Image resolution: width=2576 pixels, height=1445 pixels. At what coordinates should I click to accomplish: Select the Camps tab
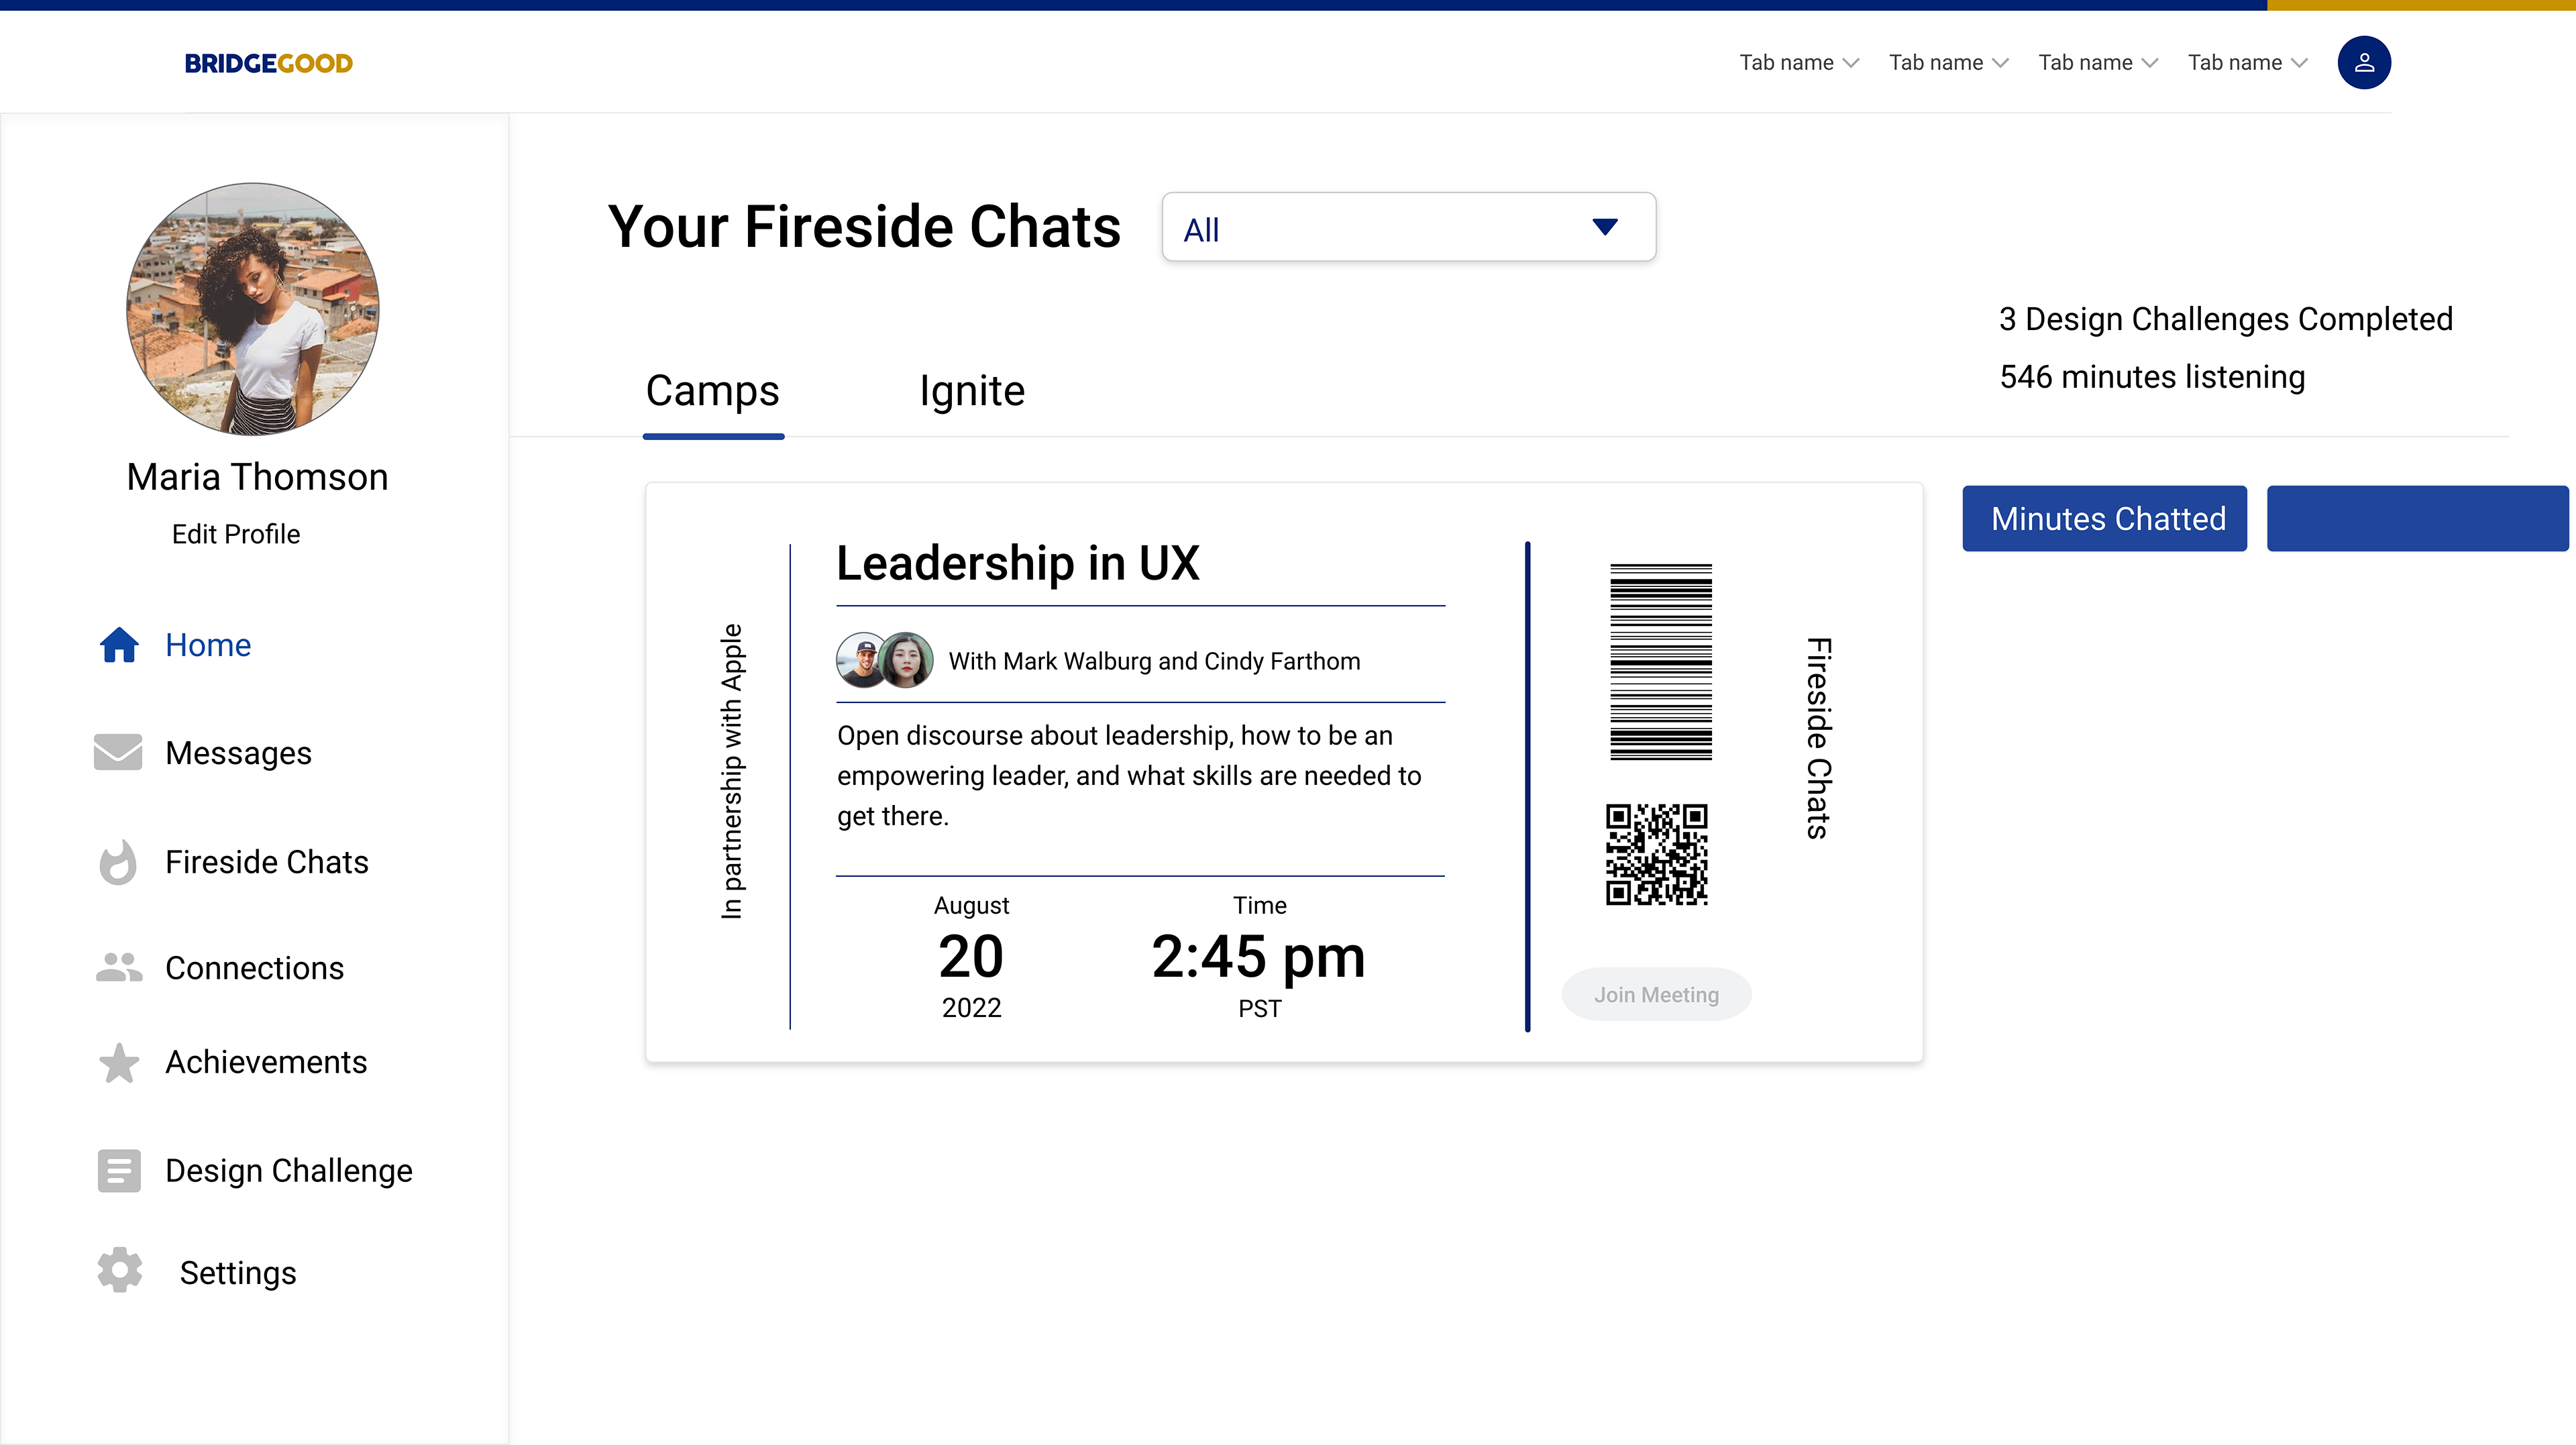point(712,391)
